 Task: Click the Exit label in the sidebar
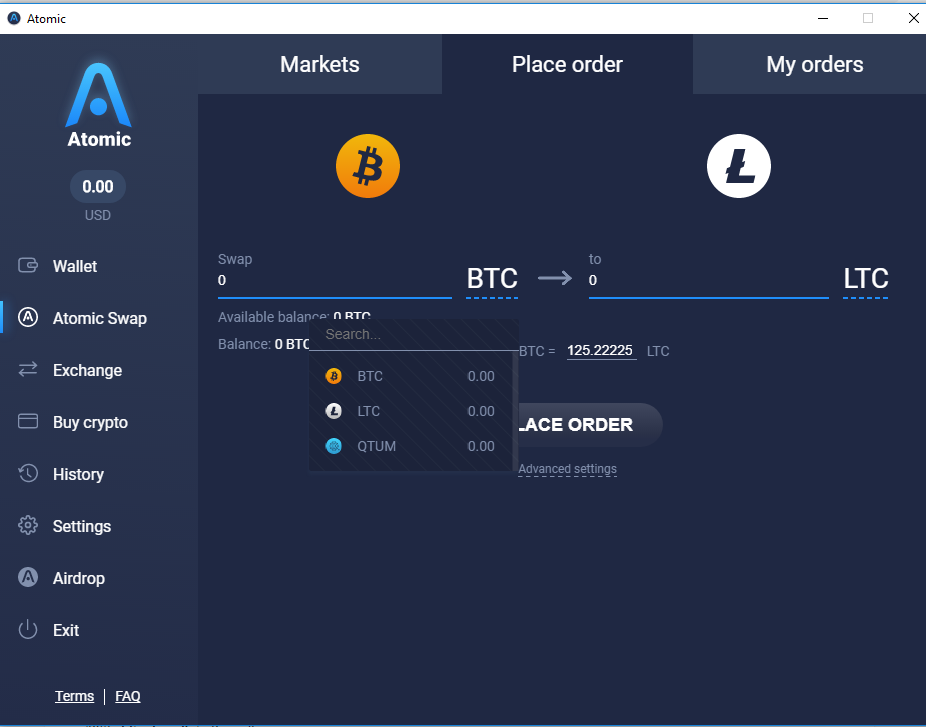click(x=66, y=630)
